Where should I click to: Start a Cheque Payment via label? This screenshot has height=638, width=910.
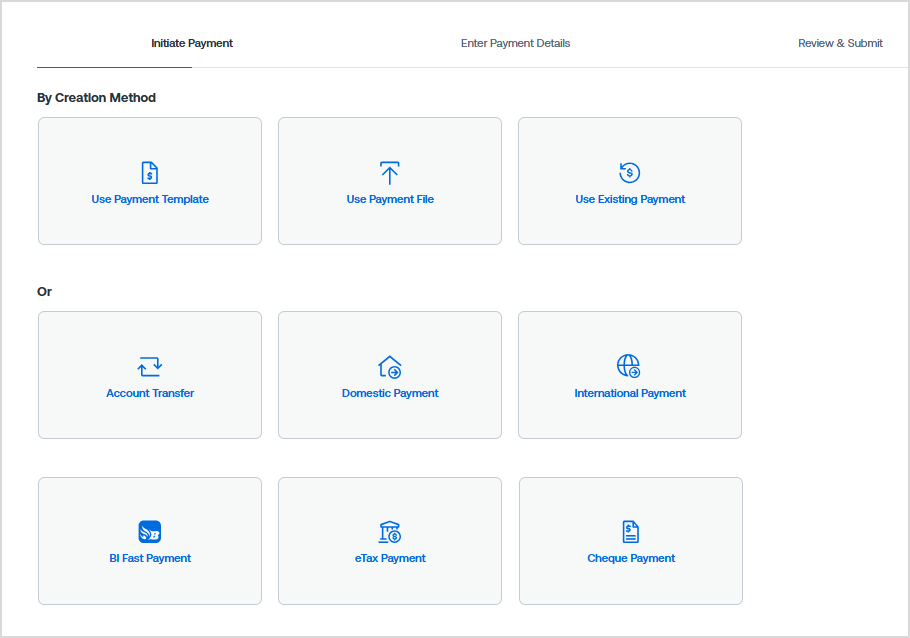point(631,558)
